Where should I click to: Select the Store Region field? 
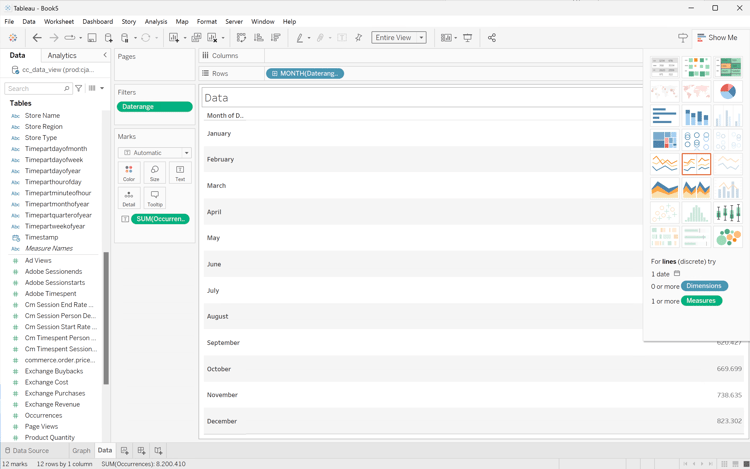click(x=44, y=127)
